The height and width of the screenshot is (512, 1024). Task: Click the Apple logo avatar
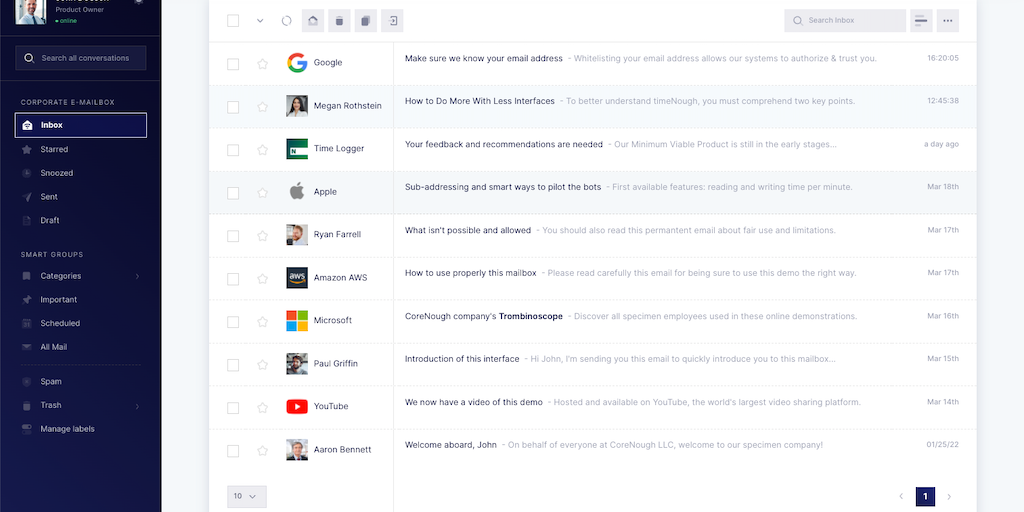click(297, 191)
